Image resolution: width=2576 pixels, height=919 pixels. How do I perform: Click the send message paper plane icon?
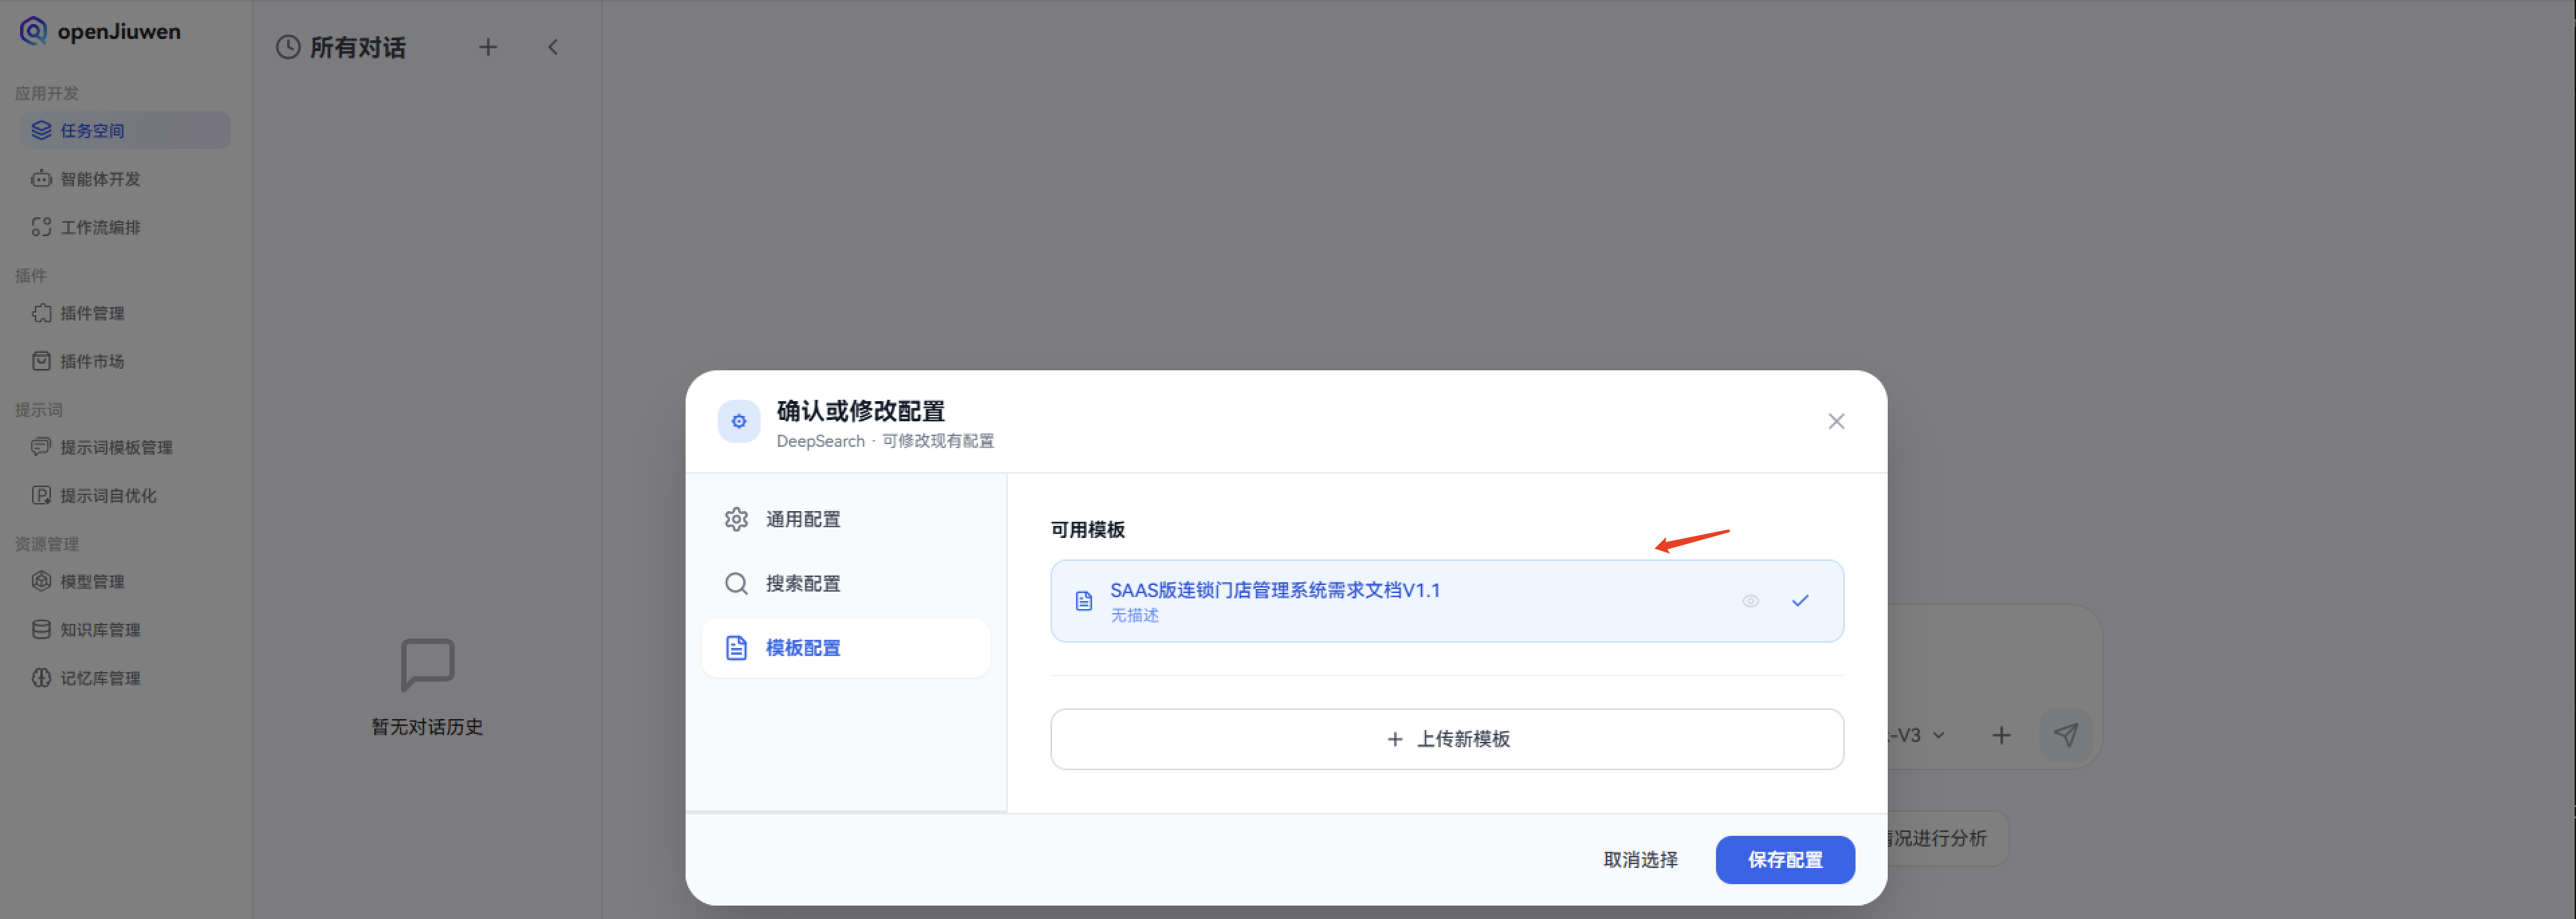click(2066, 735)
